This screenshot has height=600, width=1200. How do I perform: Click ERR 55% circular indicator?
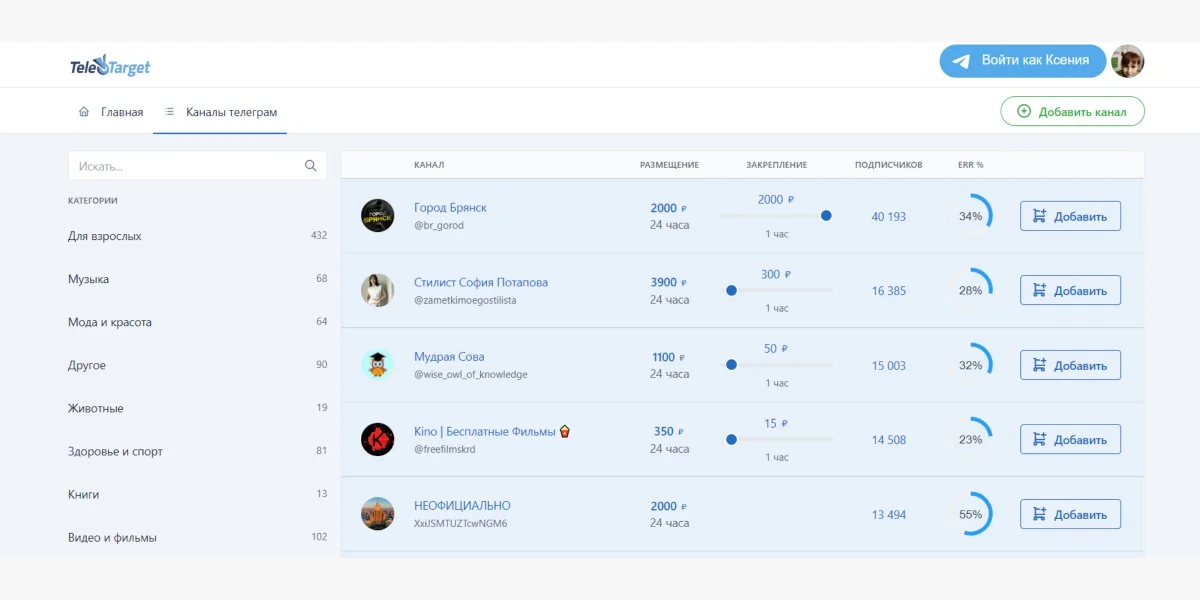coord(971,514)
